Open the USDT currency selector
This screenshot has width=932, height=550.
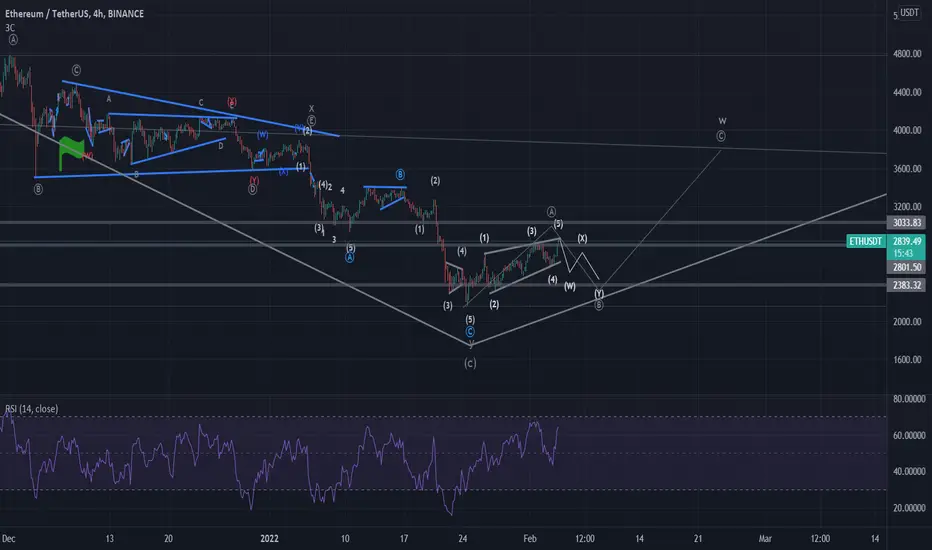point(909,12)
